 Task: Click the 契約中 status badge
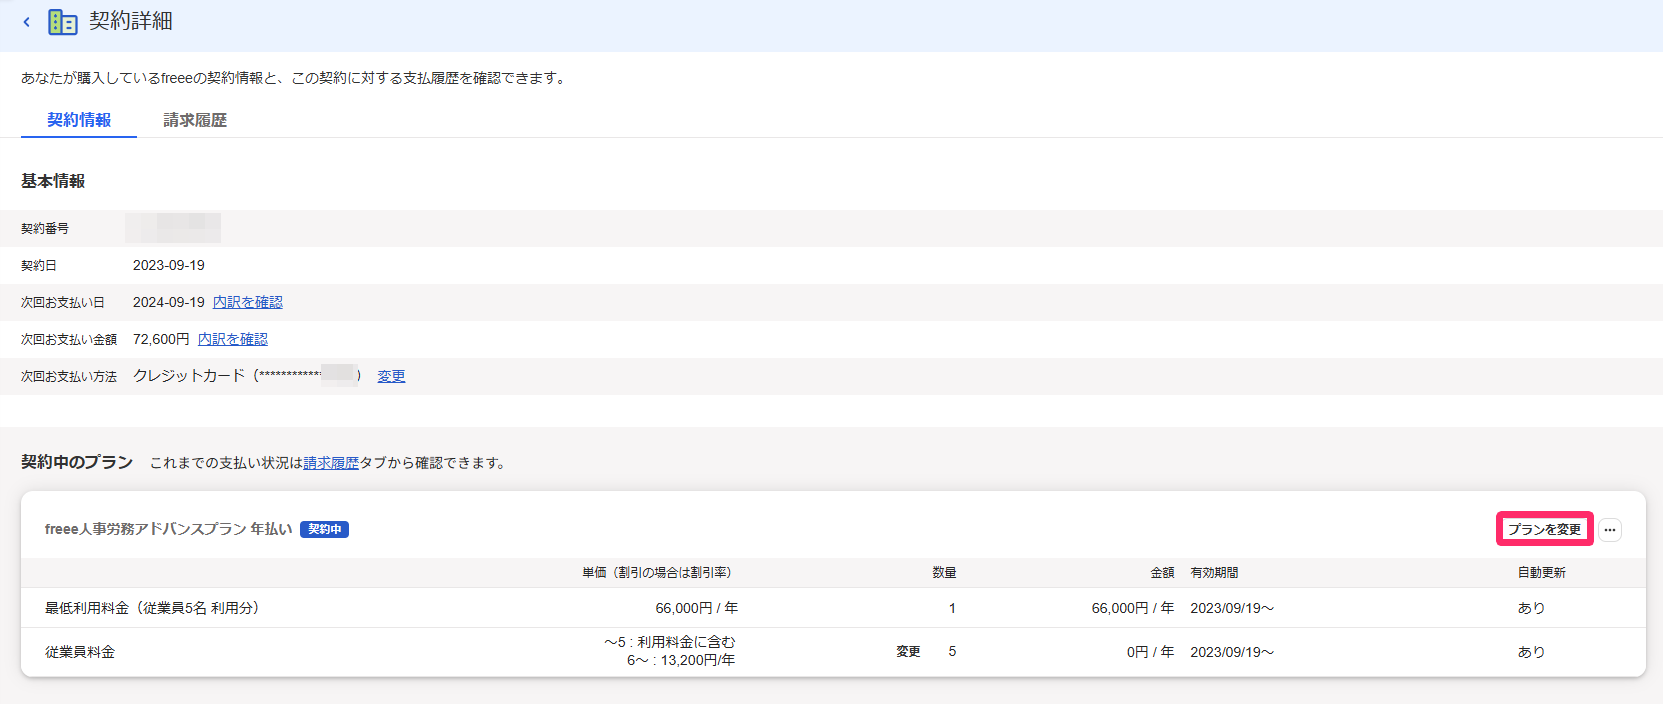pyautogui.click(x=324, y=529)
